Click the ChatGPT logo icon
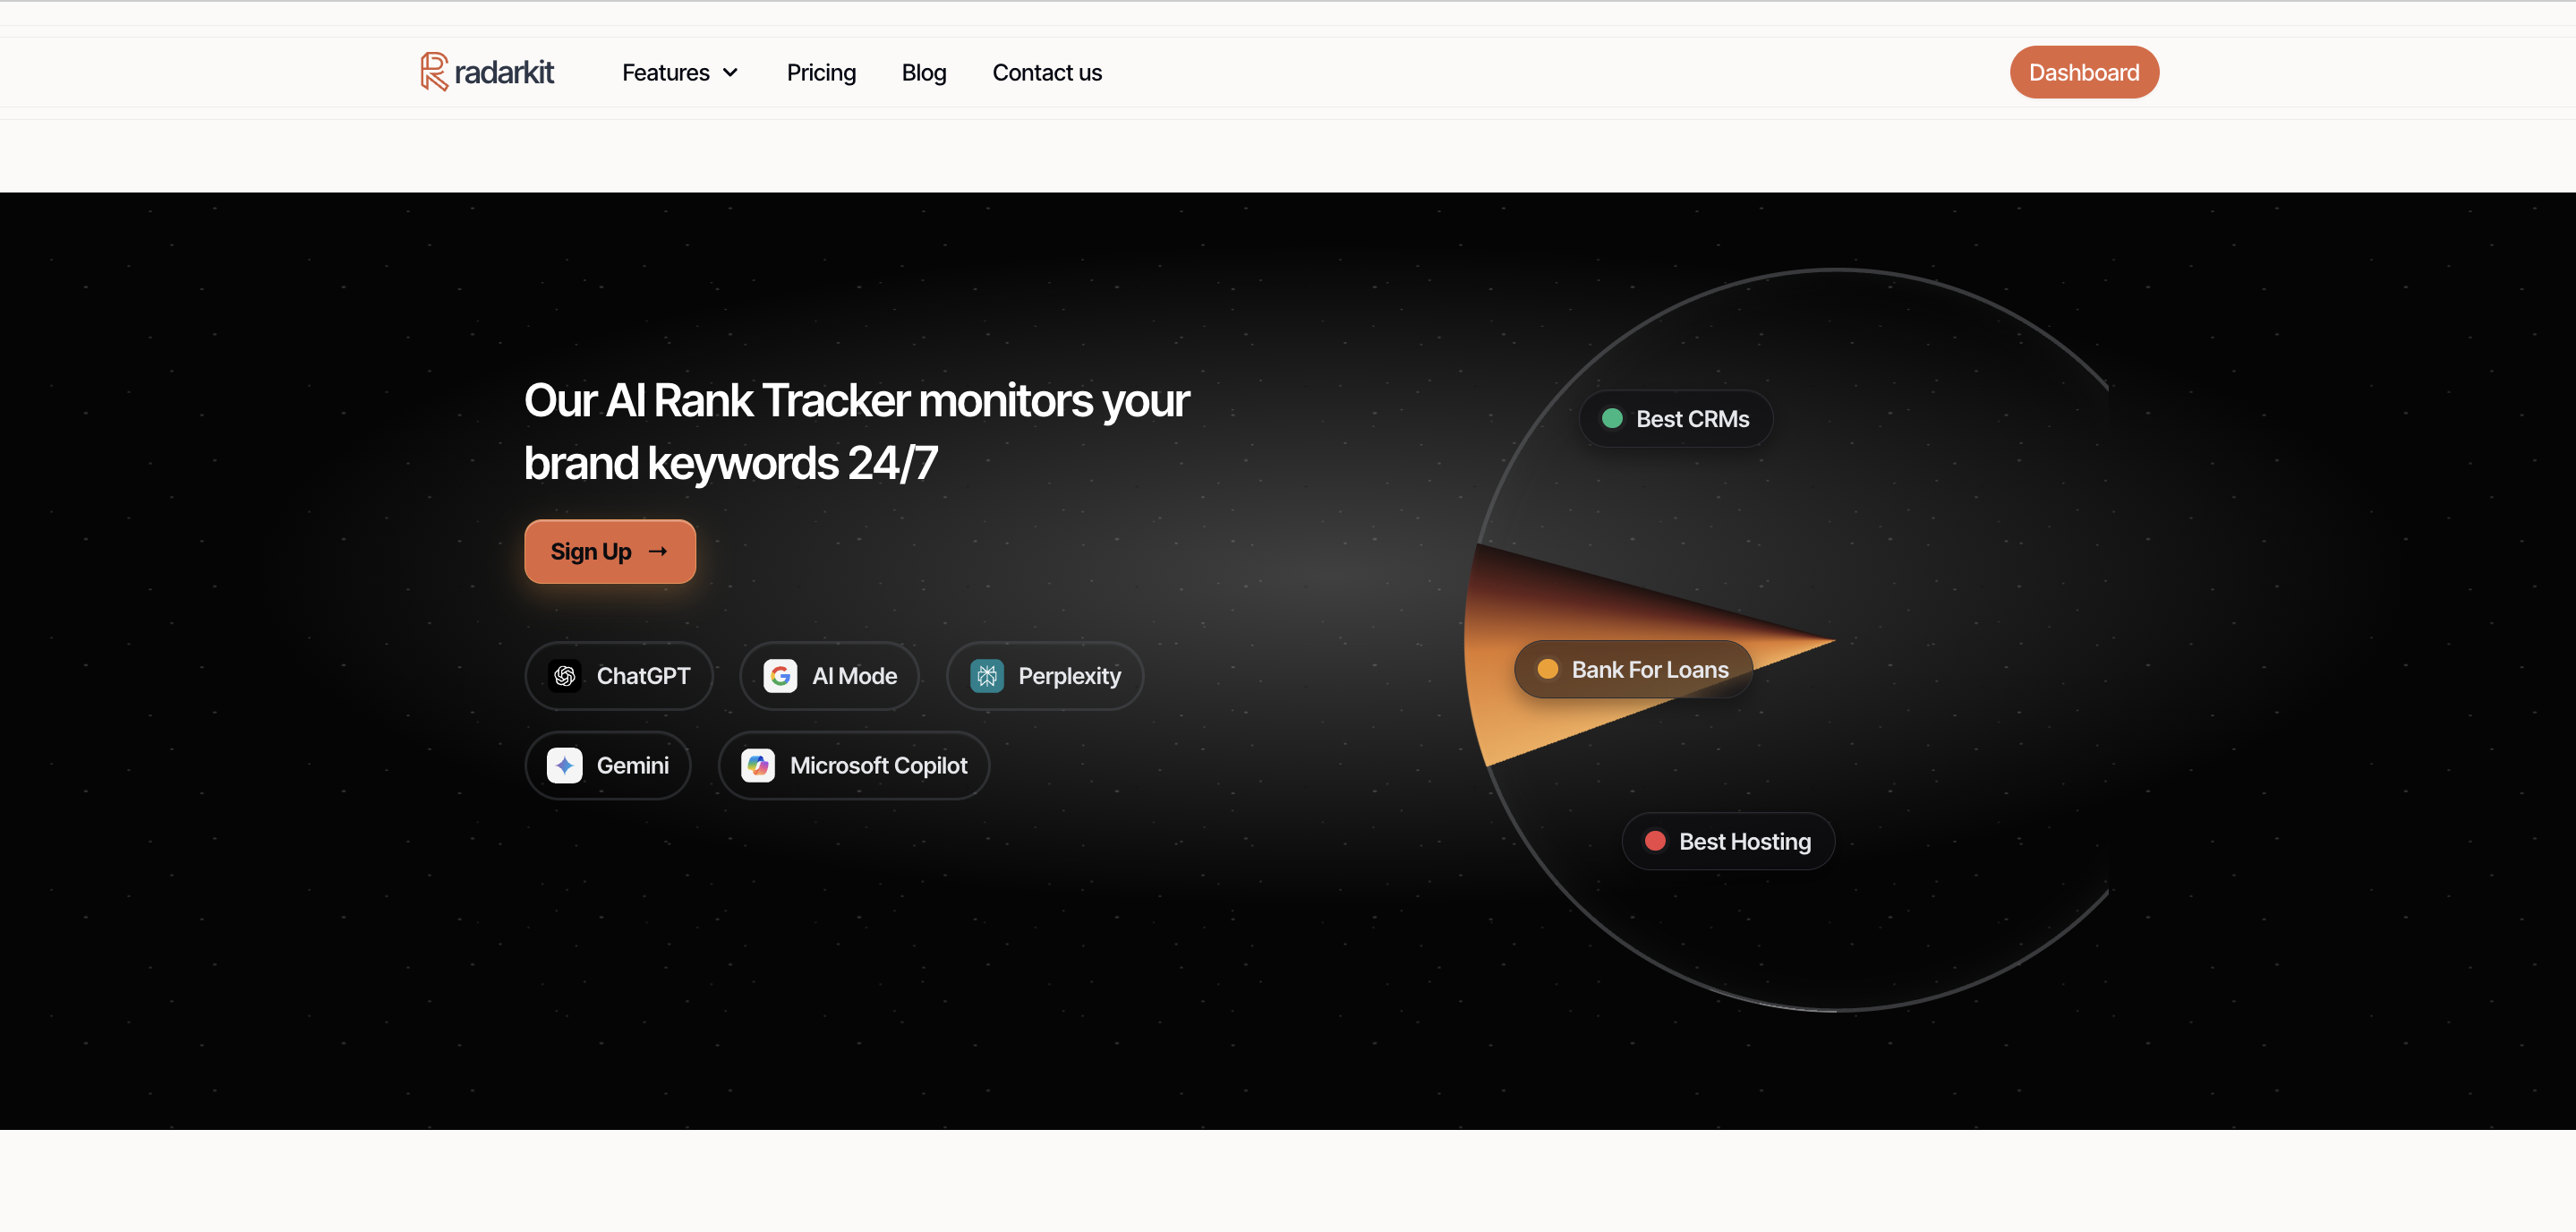This screenshot has width=2576, height=1232. pyautogui.click(x=564, y=676)
